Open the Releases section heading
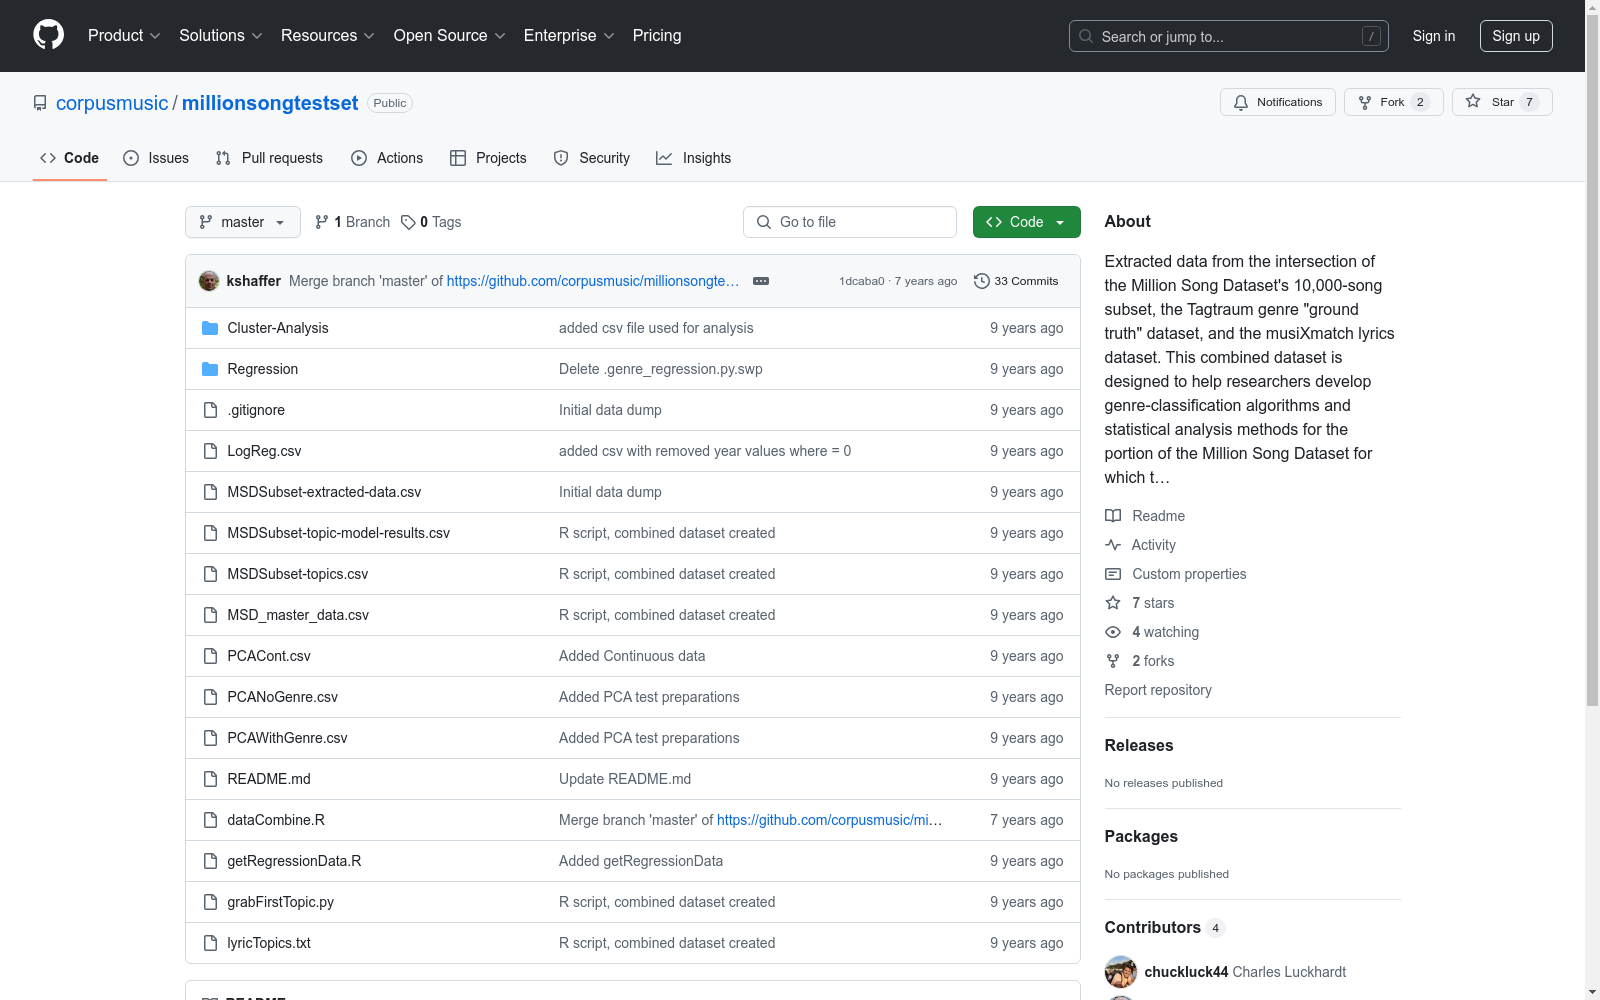The image size is (1600, 1000). [1139, 745]
